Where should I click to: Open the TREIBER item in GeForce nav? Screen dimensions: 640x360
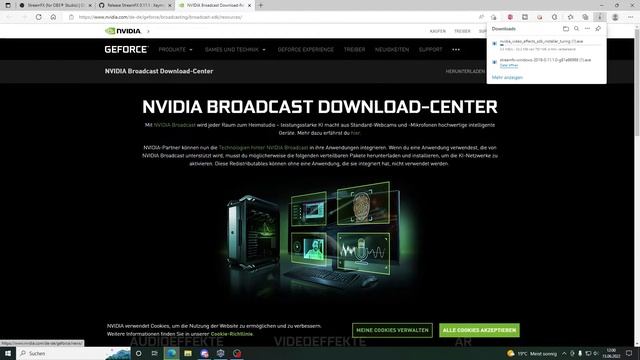(x=354, y=49)
